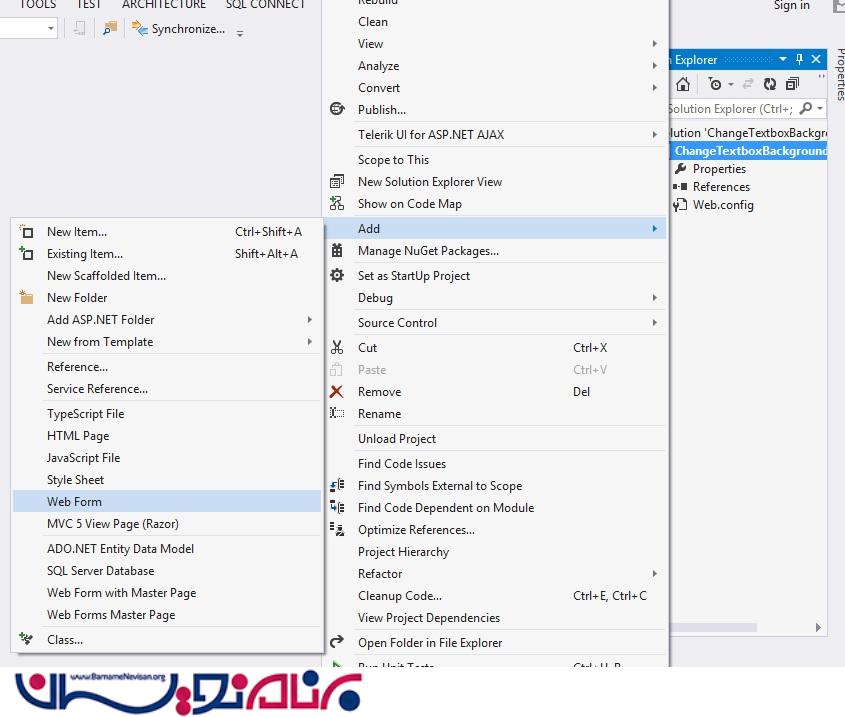Add a Class... item
845x717 pixels.
coord(167,640)
